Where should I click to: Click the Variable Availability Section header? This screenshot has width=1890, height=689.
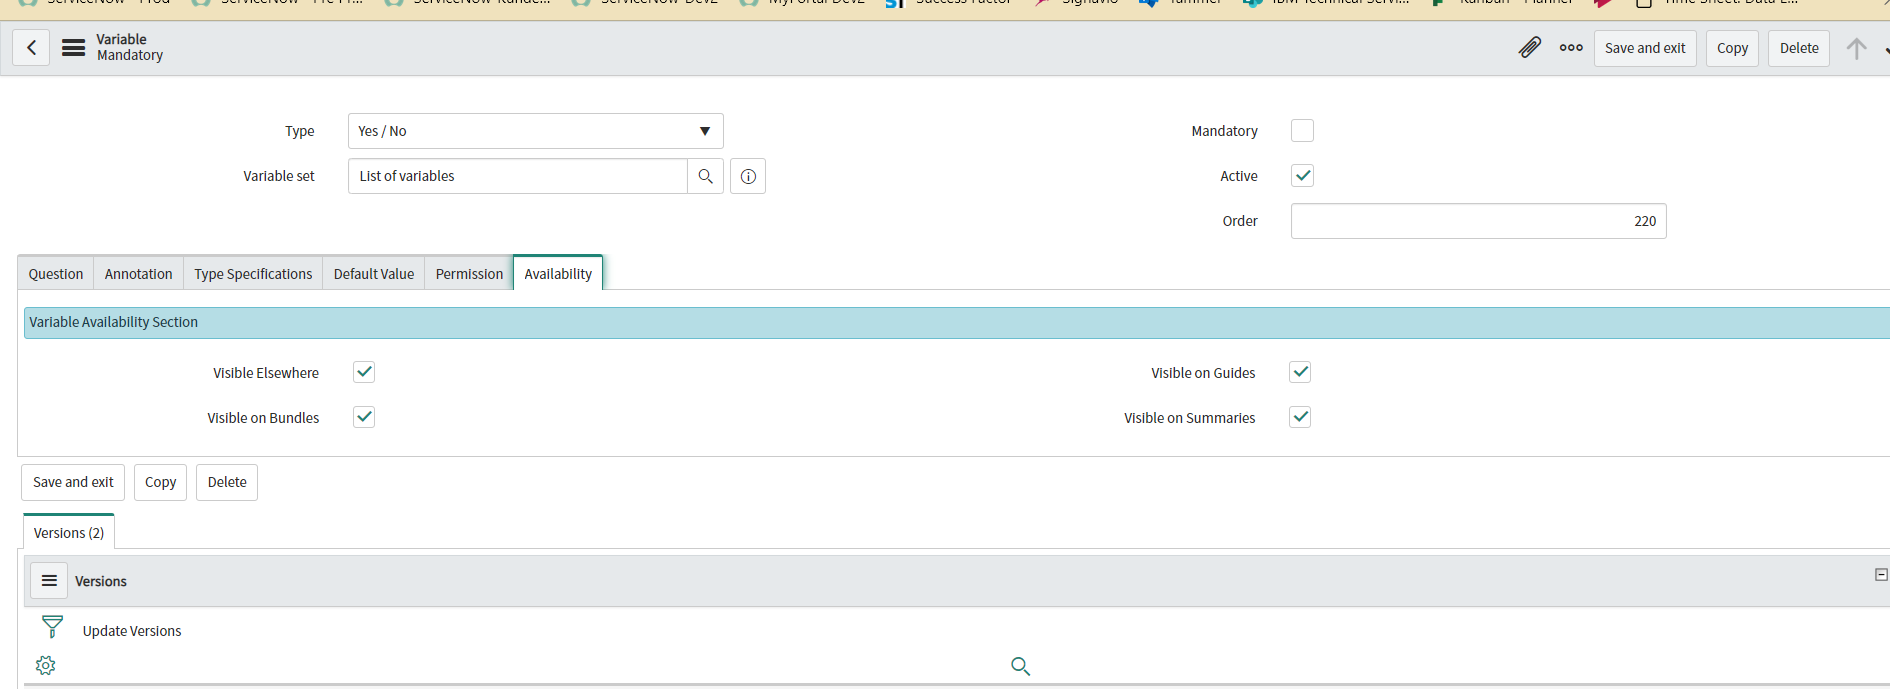(957, 322)
